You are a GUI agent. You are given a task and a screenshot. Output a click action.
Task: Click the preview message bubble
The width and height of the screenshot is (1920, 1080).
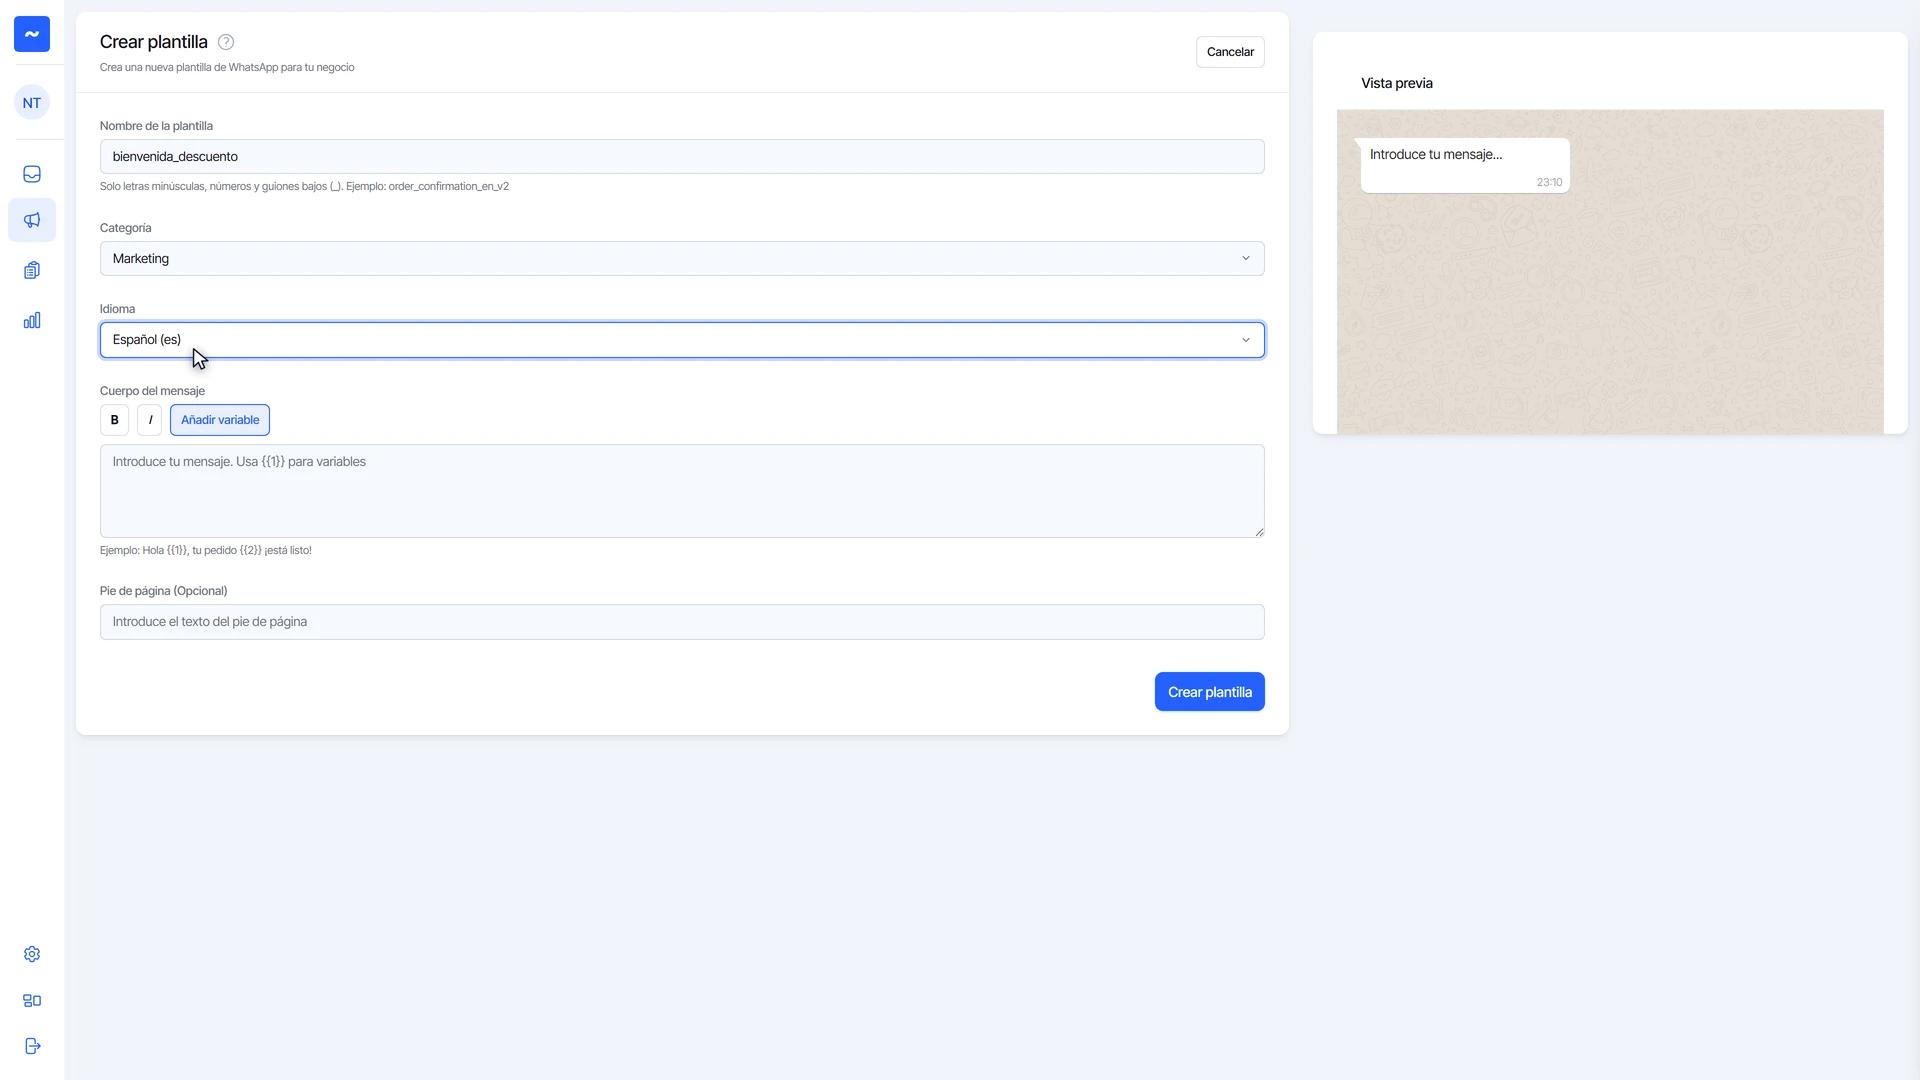coord(1465,166)
